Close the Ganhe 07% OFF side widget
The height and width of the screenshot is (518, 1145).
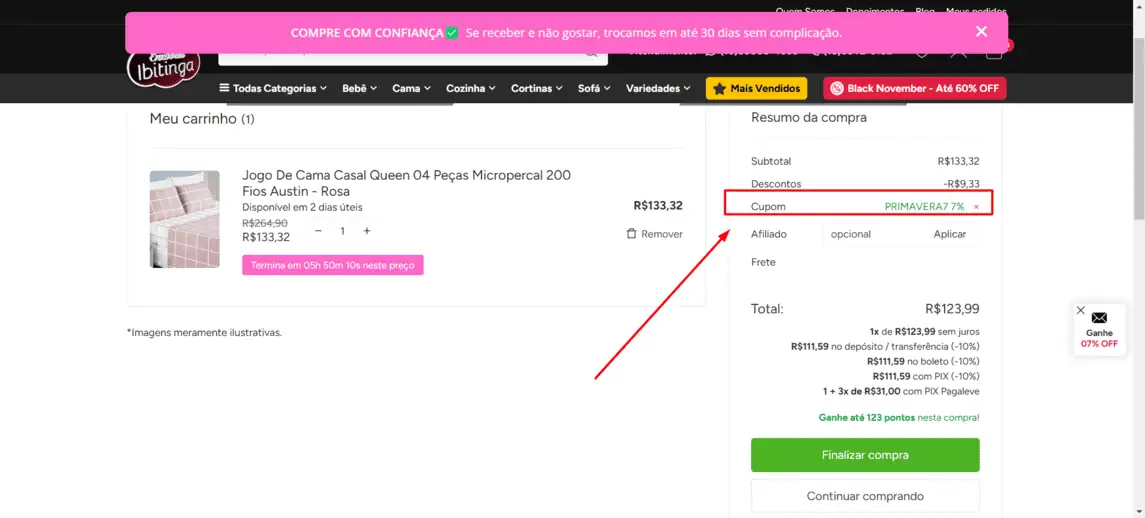point(1081,311)
